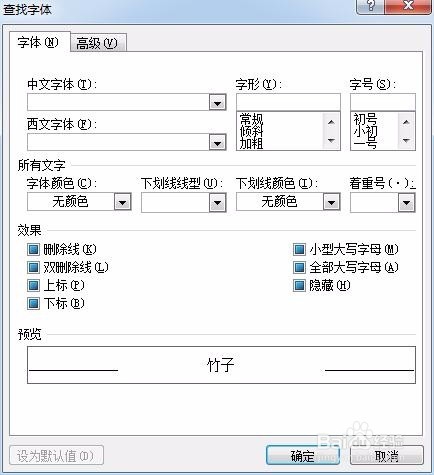
Task: Select the 字体 tab
Action: pyautogui.click(x=39, y=42)
